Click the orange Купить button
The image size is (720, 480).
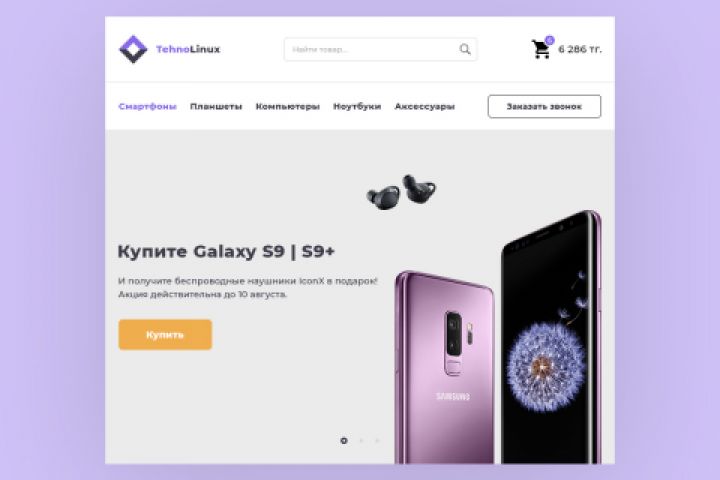tap(165, 335)
